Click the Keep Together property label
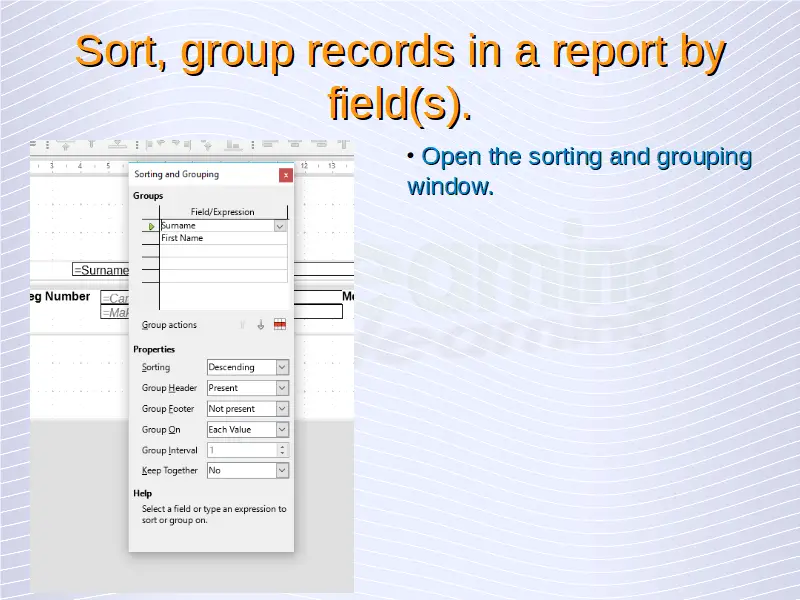Viewport: 800px width, 600px height. tap(169, 470)
